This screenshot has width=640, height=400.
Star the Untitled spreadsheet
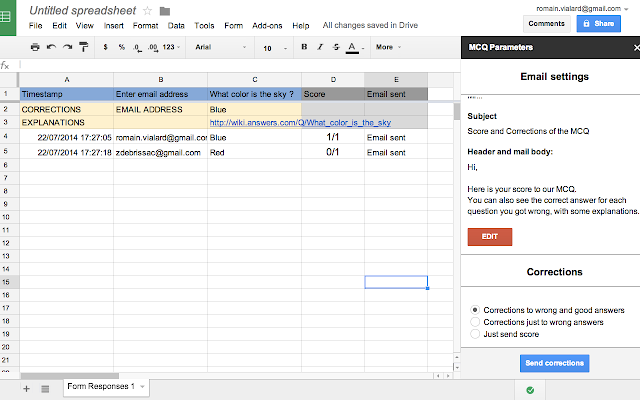click(147, 11)
